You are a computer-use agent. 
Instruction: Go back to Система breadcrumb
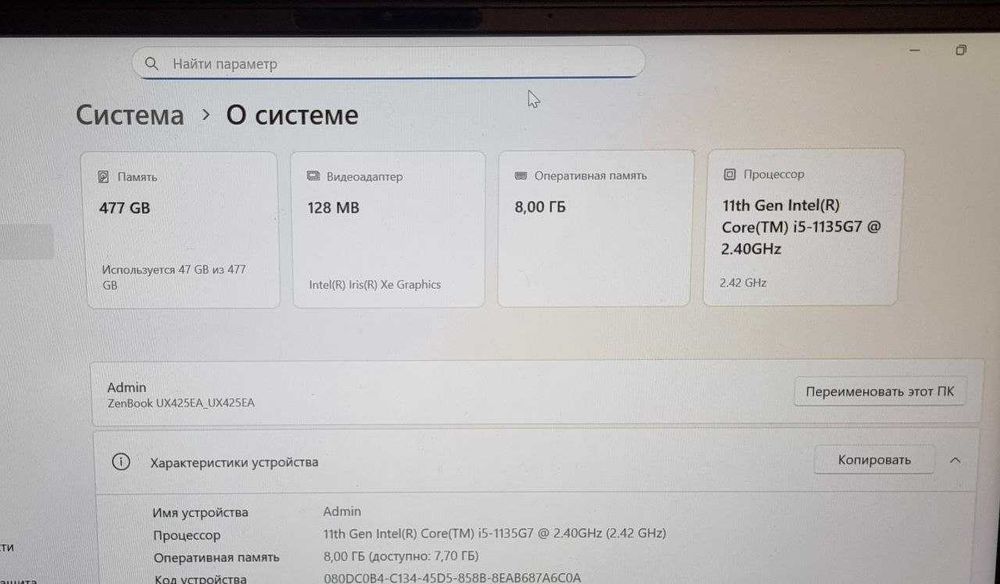coord(130,115)
